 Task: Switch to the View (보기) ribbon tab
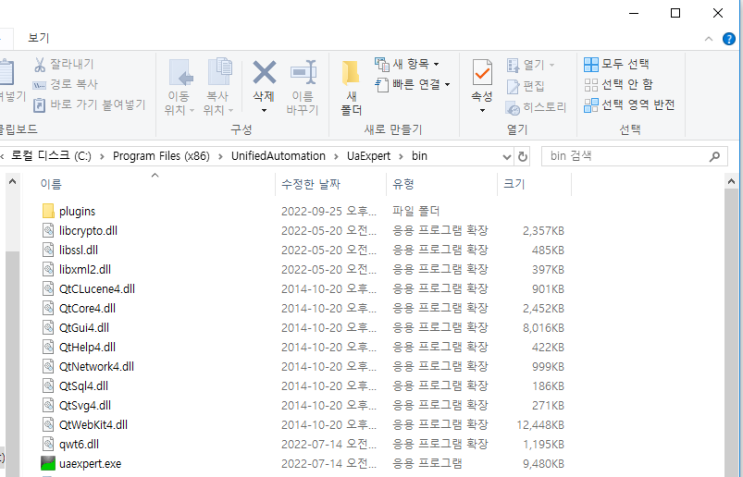pos(38,38)
